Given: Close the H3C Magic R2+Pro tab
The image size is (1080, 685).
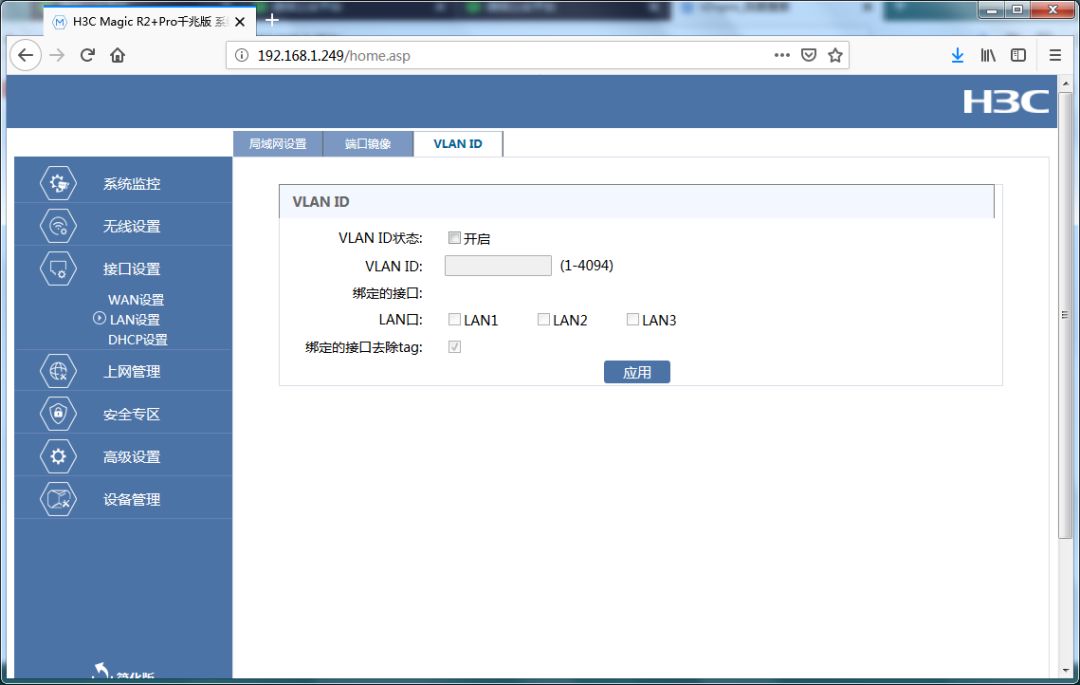Looking at the screenshot, I should click(x=240, y=22).
